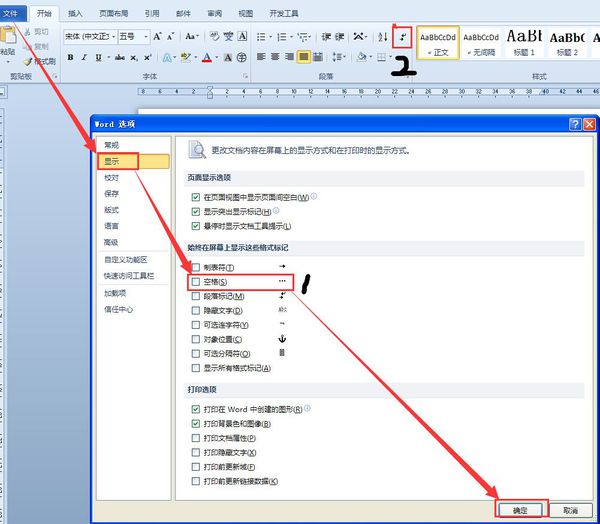
Task: Click the Subscript icon
Action: tap(133, 58)
